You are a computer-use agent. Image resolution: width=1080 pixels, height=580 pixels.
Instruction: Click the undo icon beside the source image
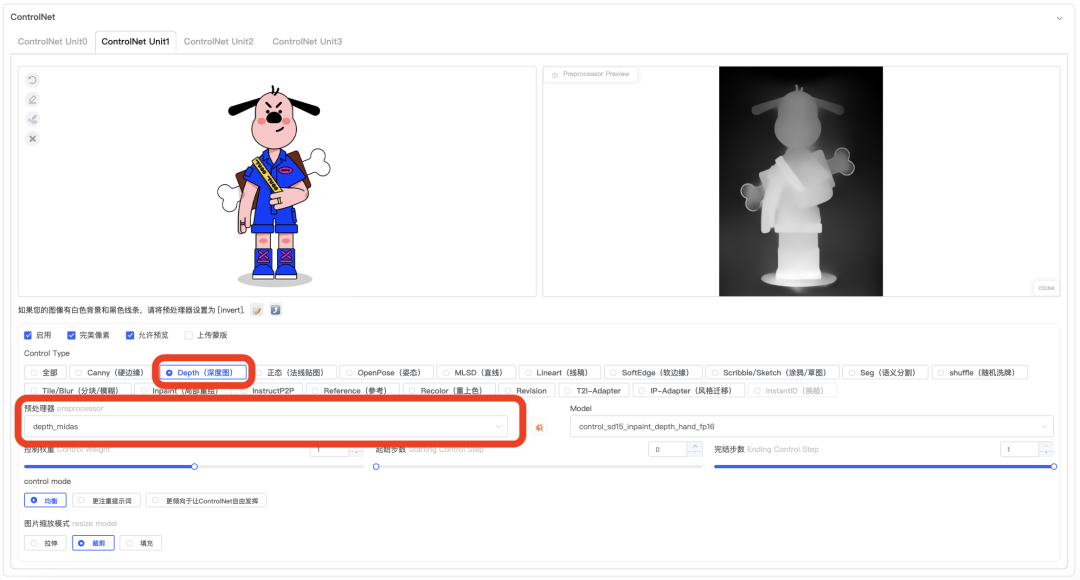click(32, 80)
